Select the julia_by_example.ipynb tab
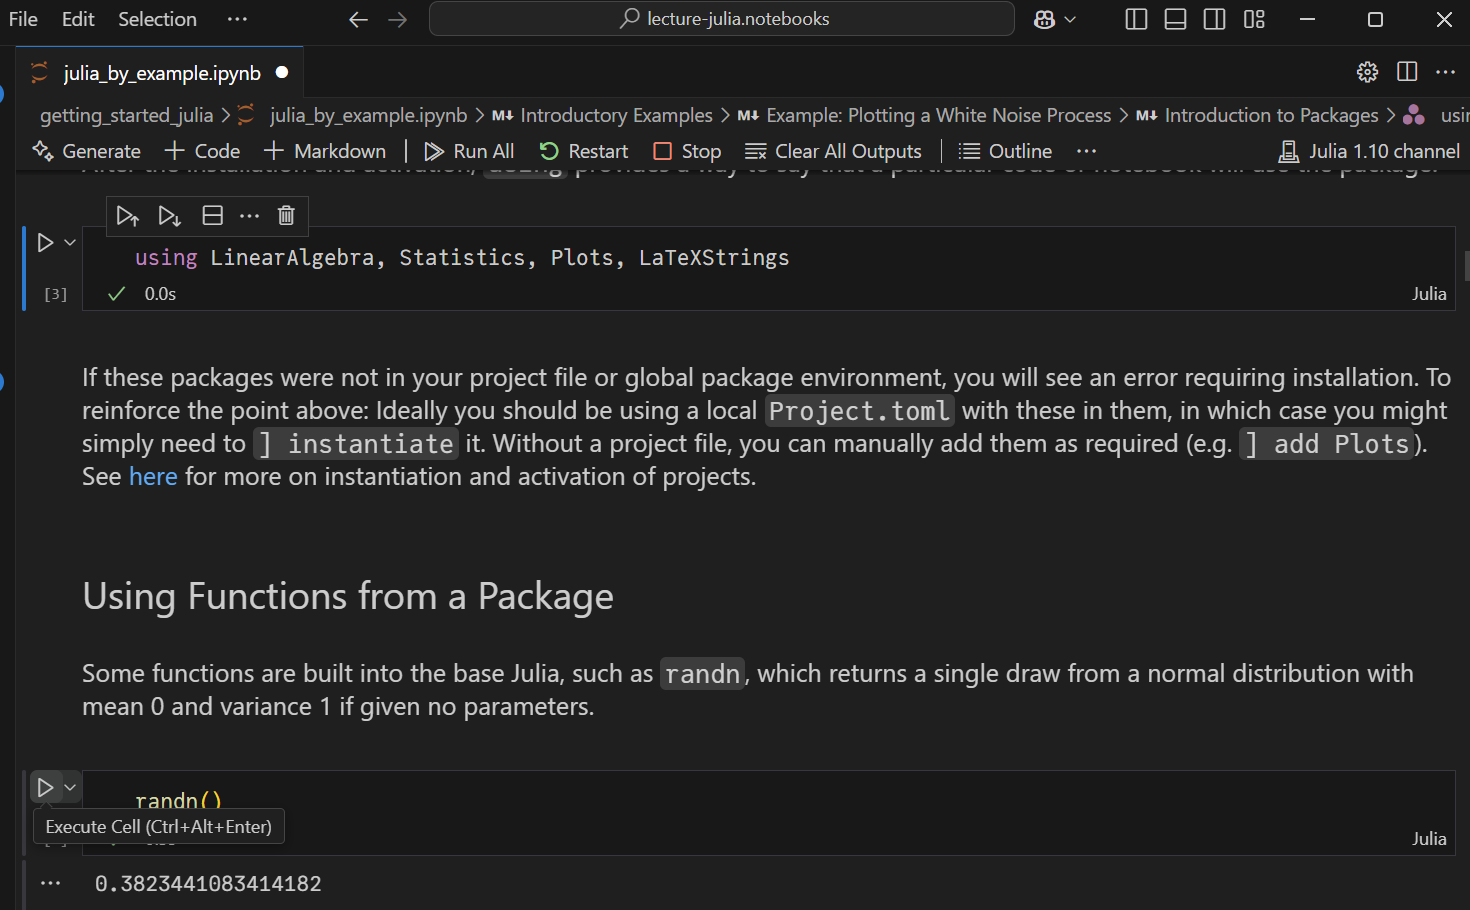The image size is (1470, 910). tap(162, 73)
